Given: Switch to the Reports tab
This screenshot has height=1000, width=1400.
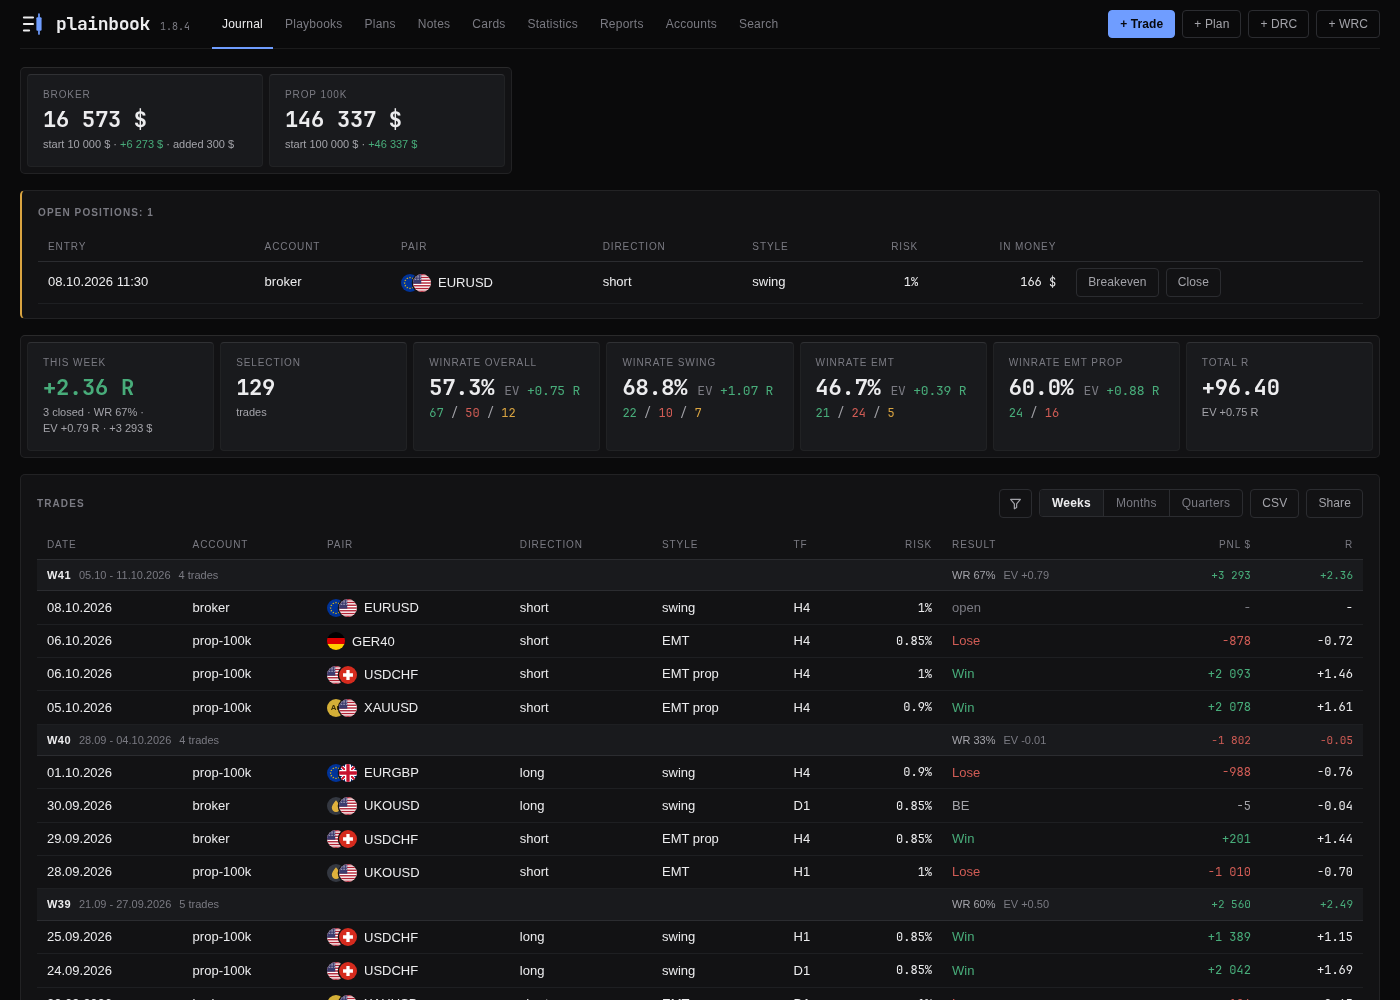Looking at the screenshot, I should [621, 24].
